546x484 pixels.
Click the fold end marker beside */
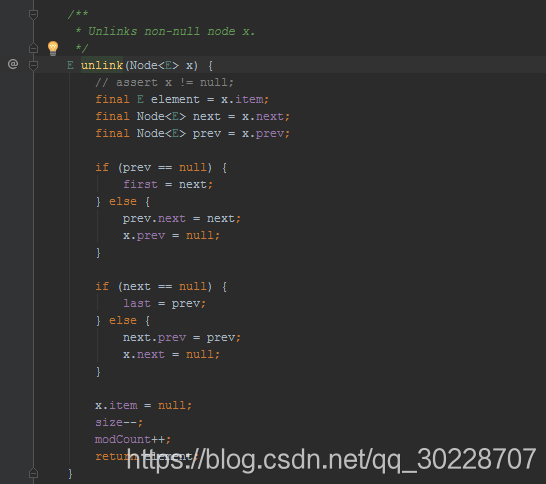click(33, 48)
